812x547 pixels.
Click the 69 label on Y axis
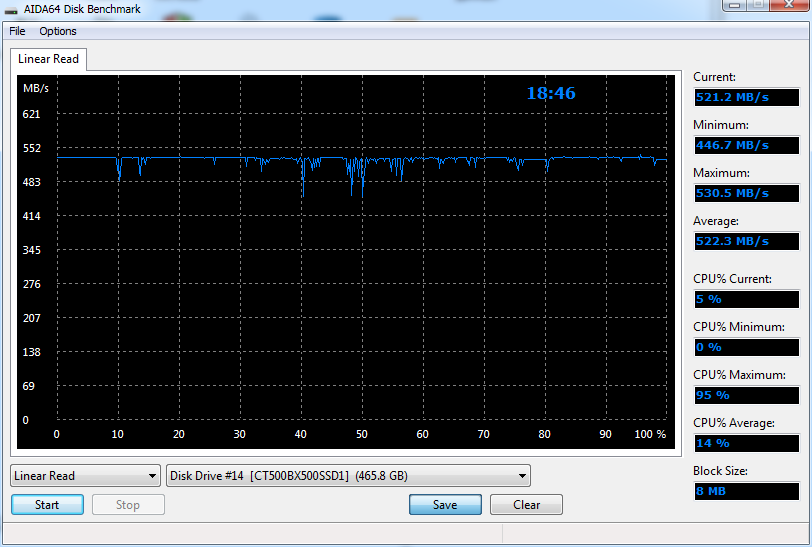28,386
